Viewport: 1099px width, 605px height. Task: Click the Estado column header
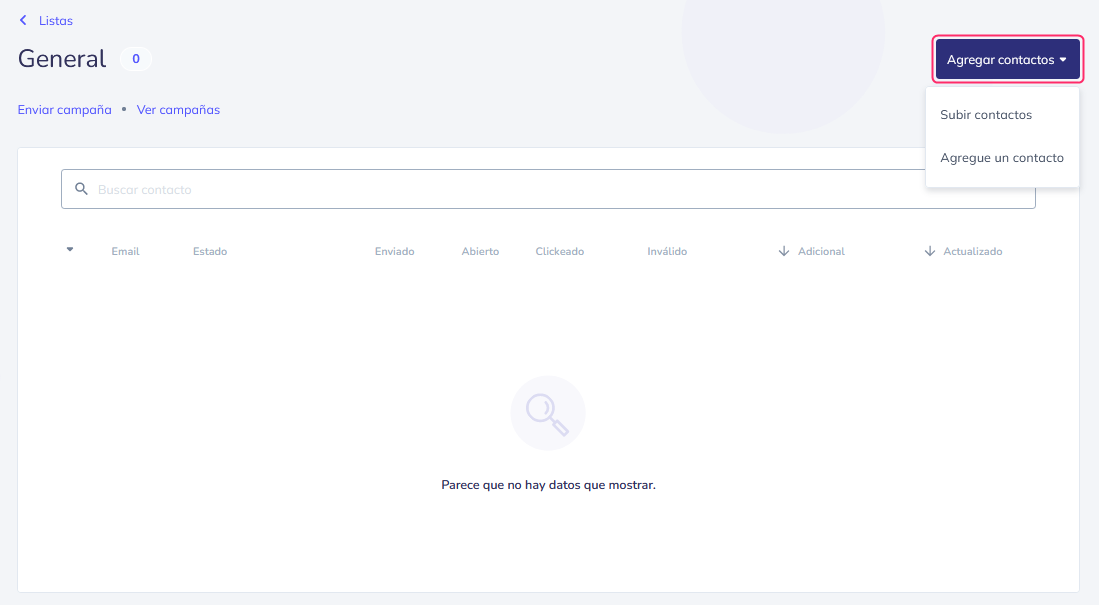coord(210,251)
